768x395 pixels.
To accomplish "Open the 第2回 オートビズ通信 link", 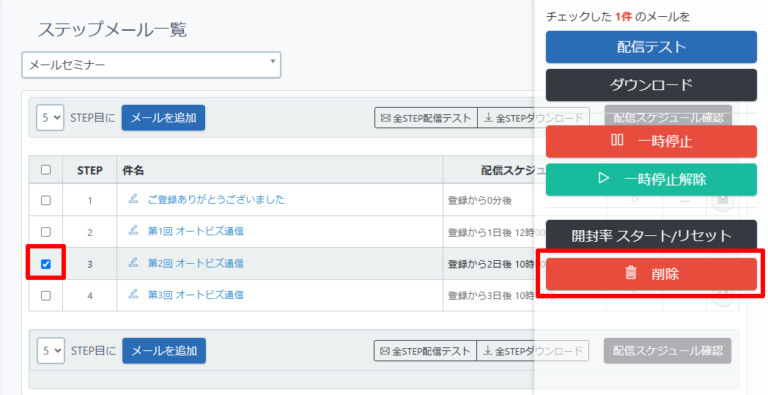I will coord(195,263).
